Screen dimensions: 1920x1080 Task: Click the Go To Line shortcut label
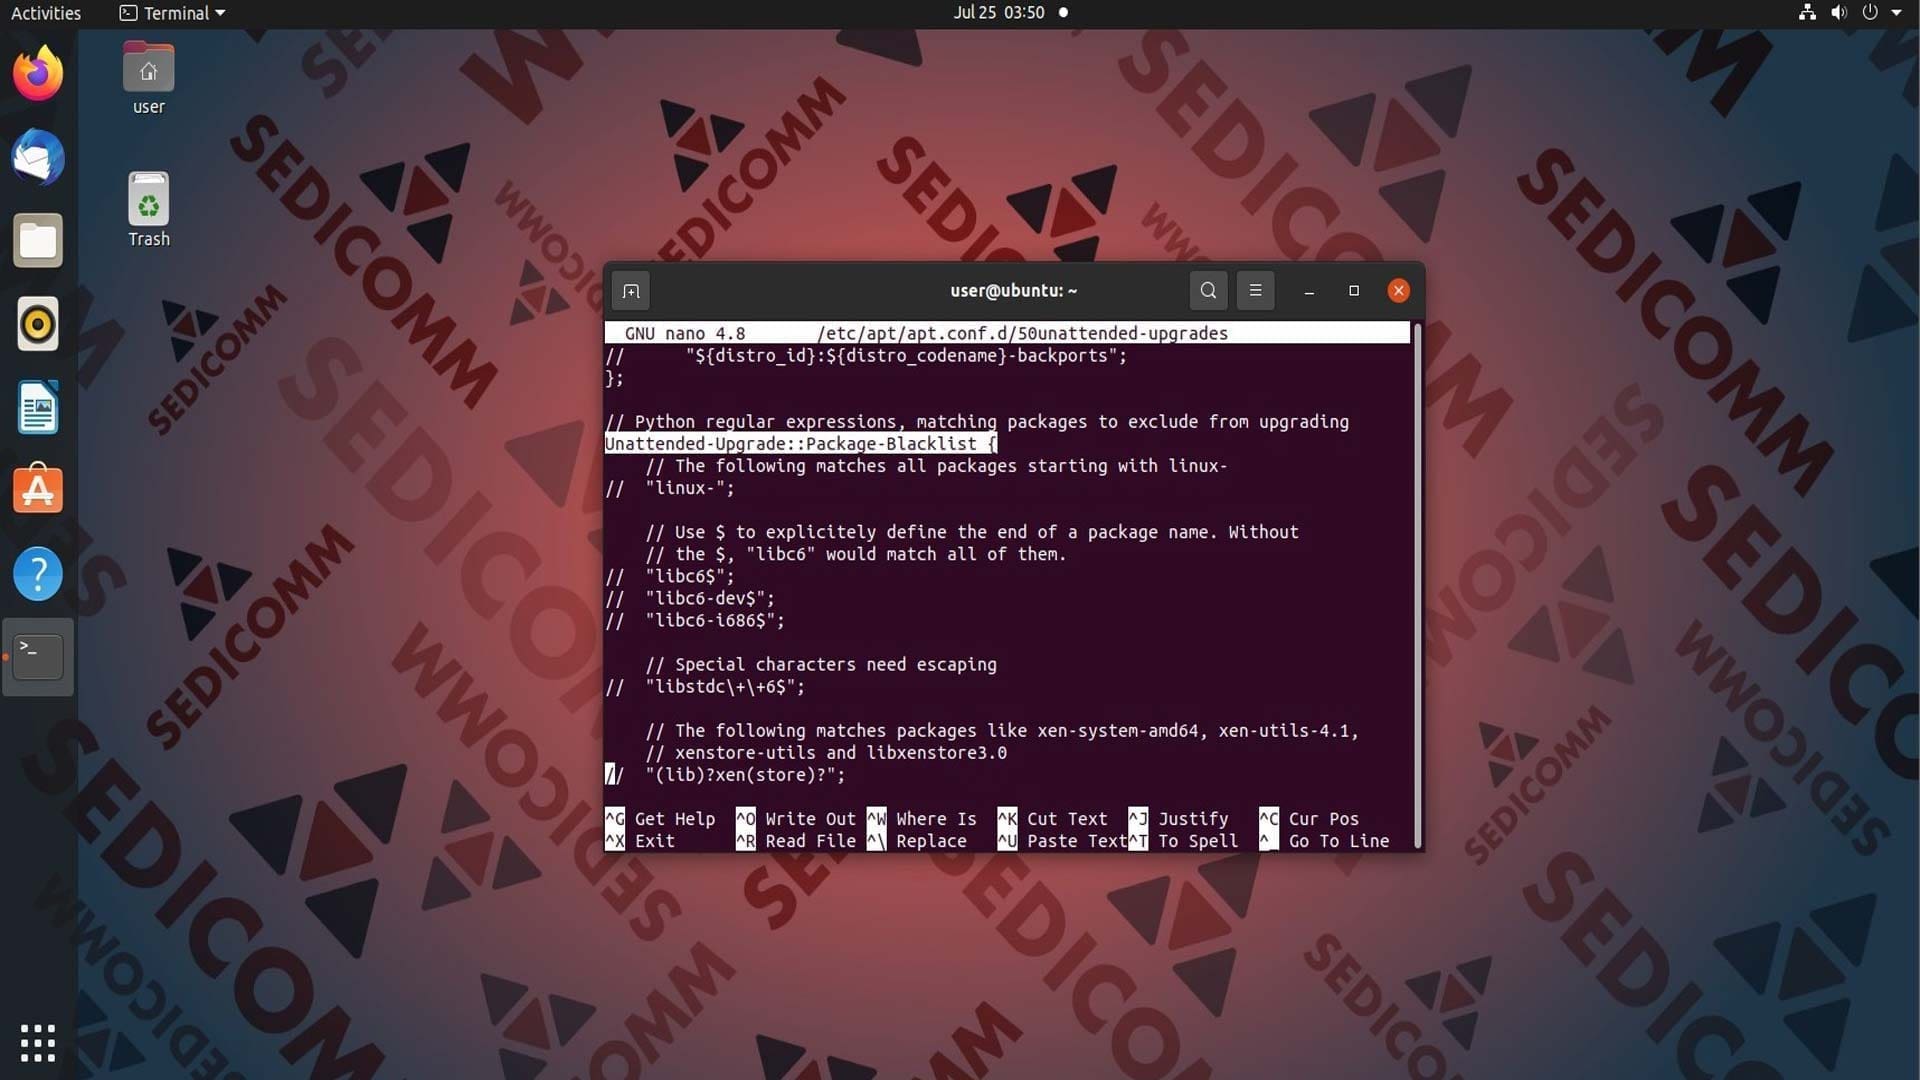[1338, 841]
